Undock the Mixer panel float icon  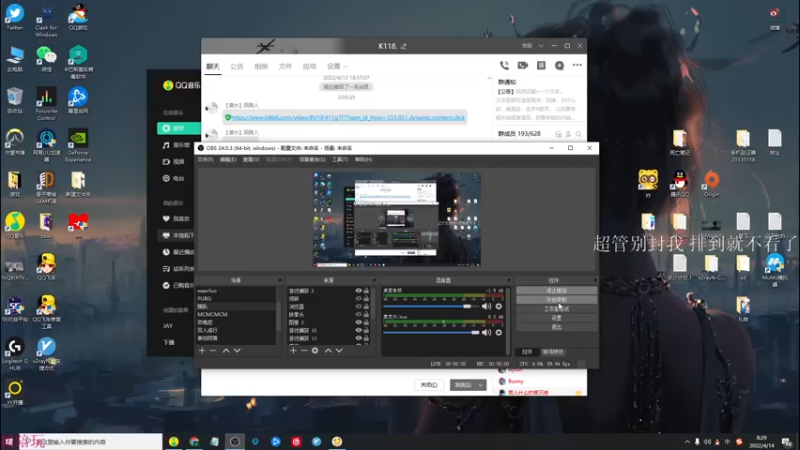[x=509, y=280]
